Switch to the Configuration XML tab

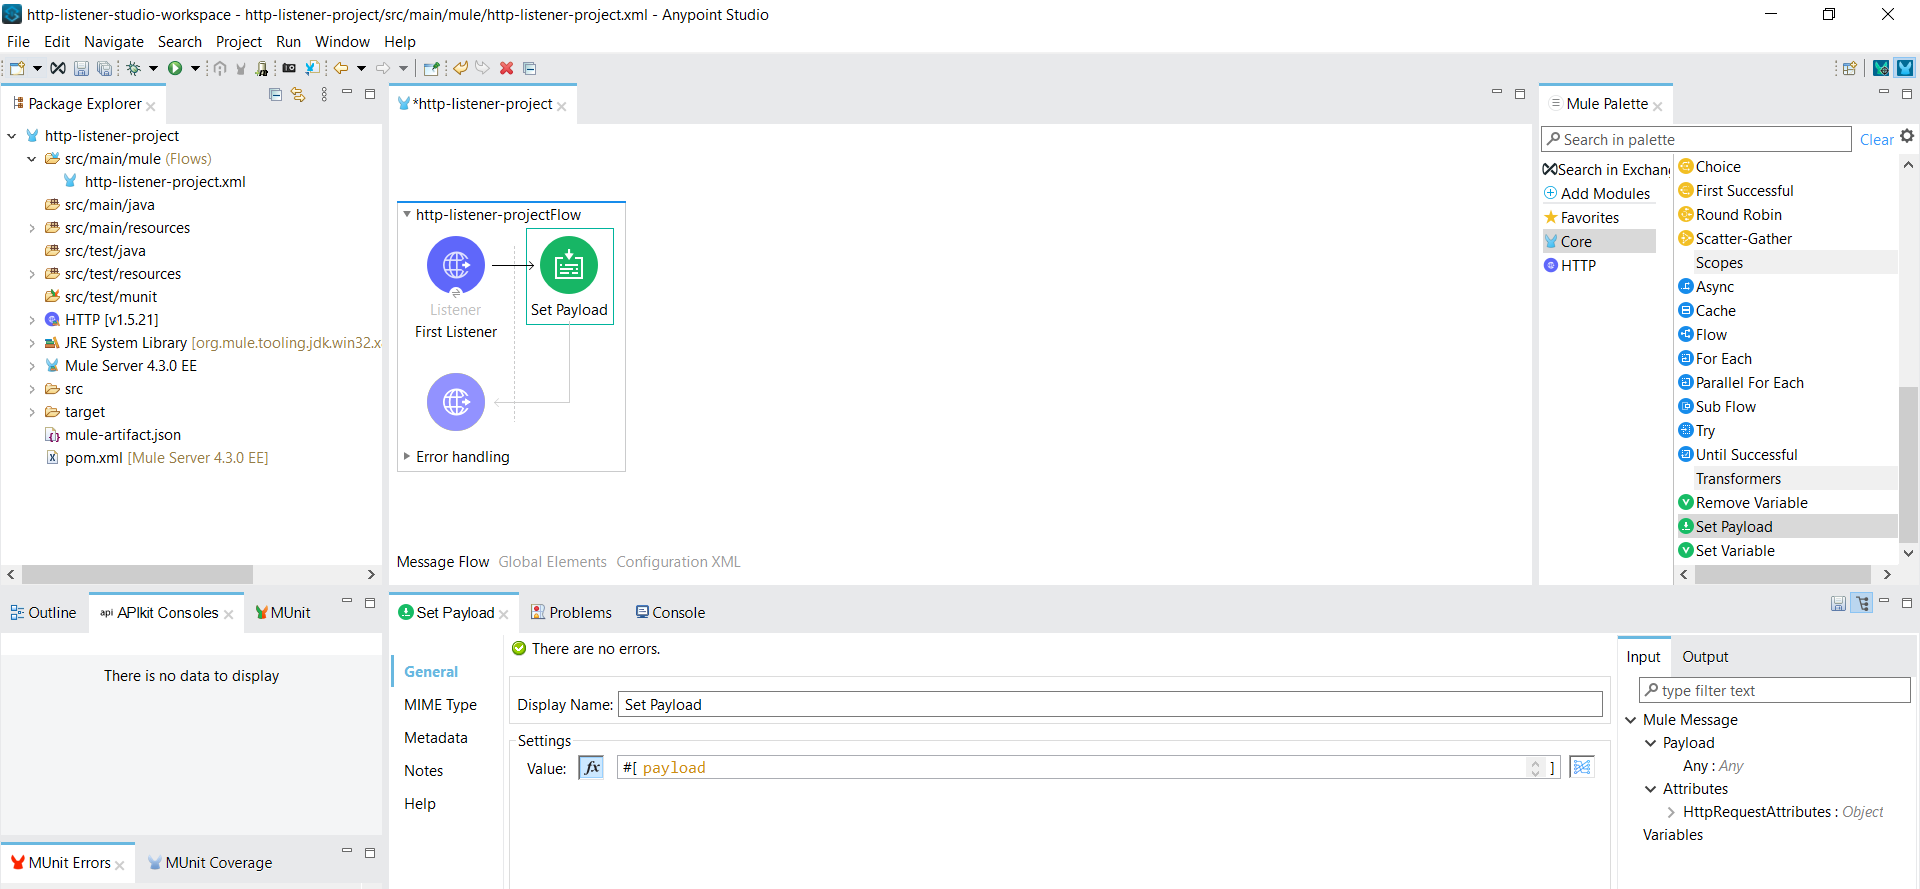pos(678,562)
